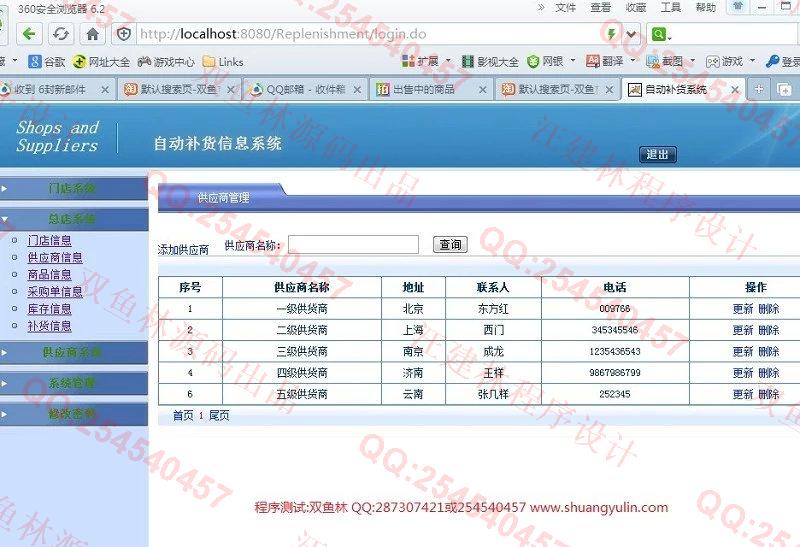Click the browser refresh icon
The height and width of the screenshot is (547, 800).
[61, 34]
